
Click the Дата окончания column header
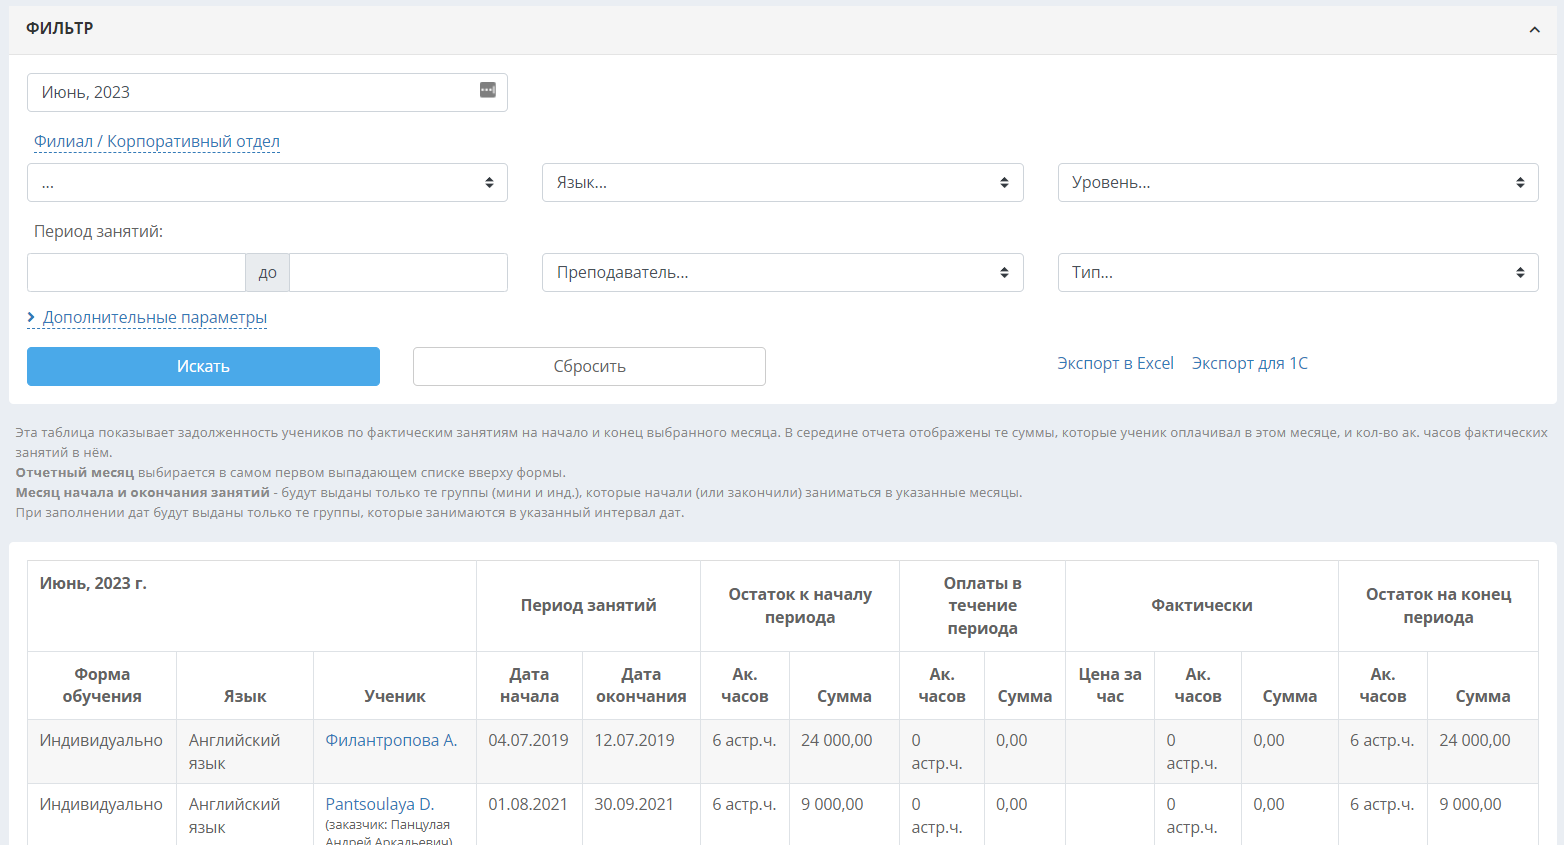641,685
